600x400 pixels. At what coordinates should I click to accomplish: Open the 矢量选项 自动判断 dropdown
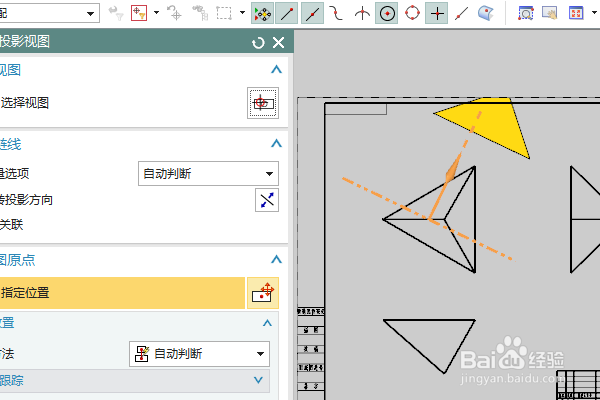208,174
